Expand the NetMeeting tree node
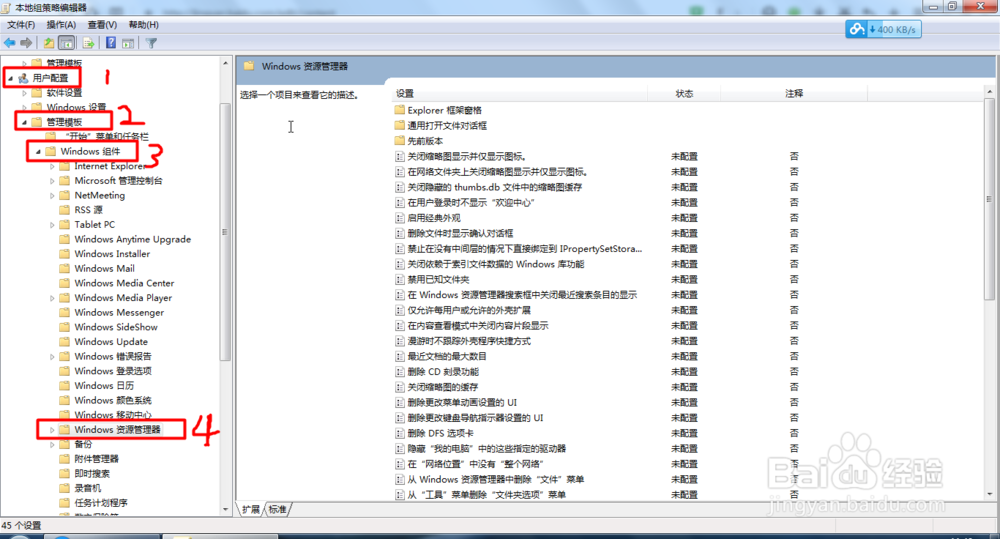The image size is (1000, 539). pos(52,195)
